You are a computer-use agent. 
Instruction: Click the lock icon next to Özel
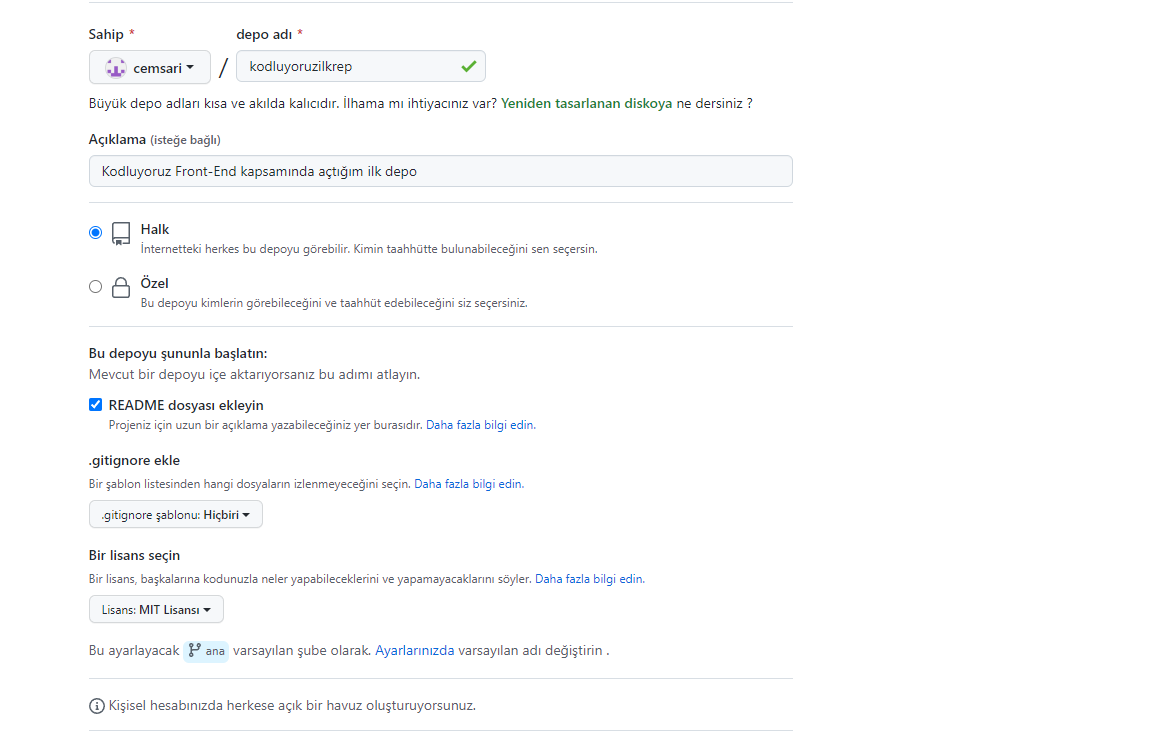[x=120, y=287]
